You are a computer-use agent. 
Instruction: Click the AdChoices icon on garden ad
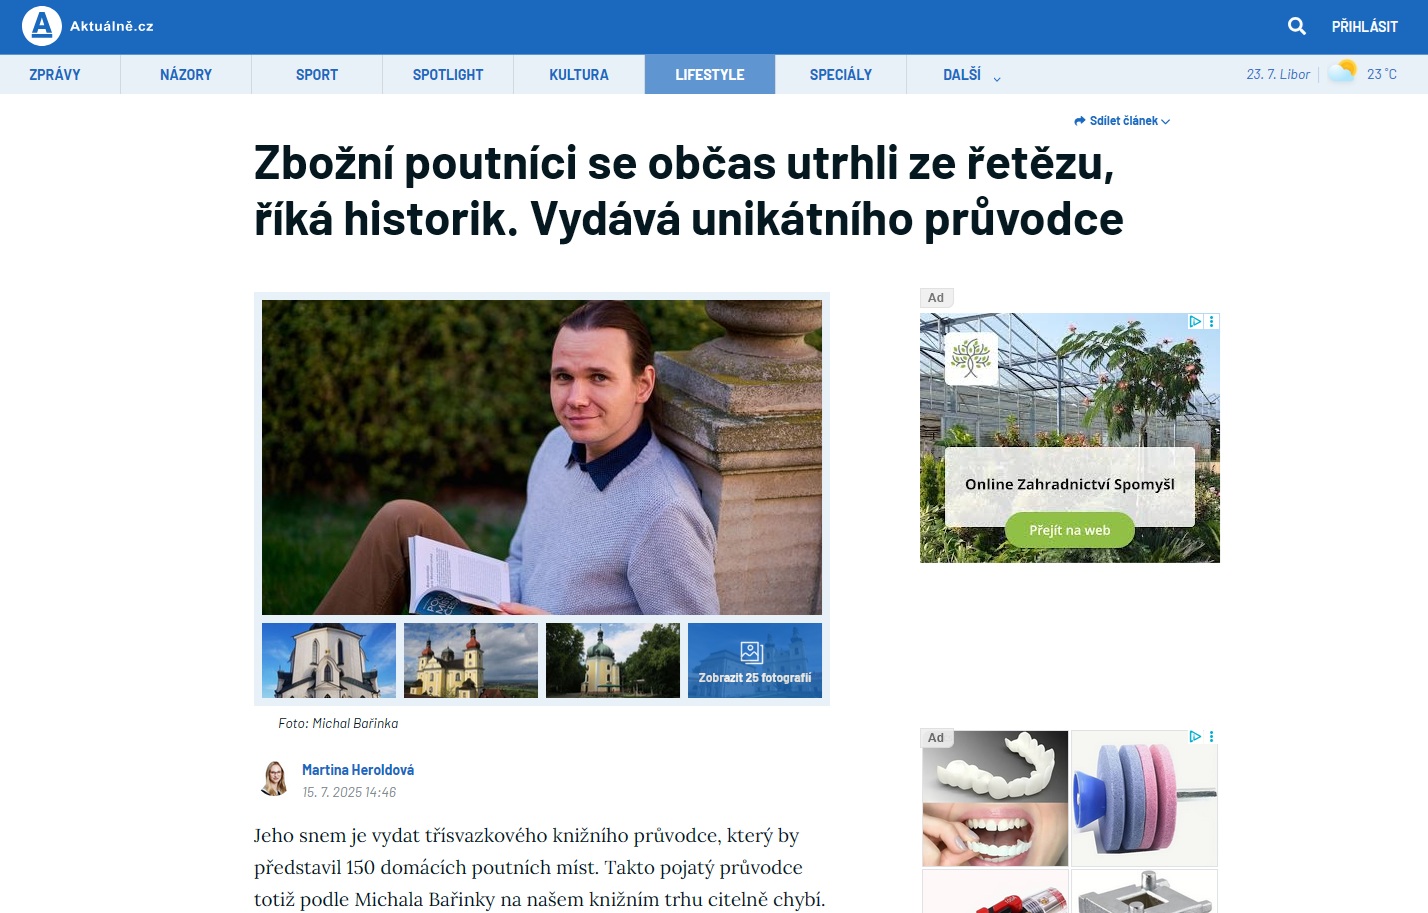click(1194, 321)
